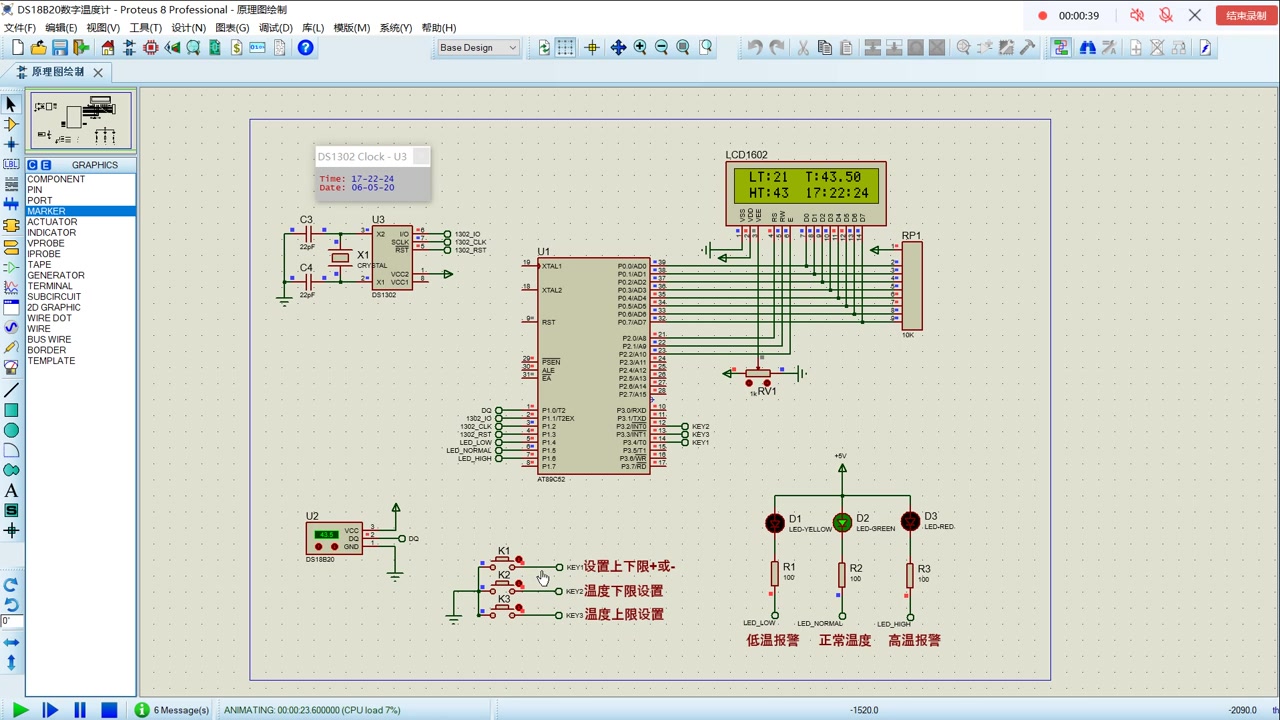Image resolution: width=1280 pixels, height=720 pixels.
Task: Open the Base Design dropdown
Action: point(478,48)
